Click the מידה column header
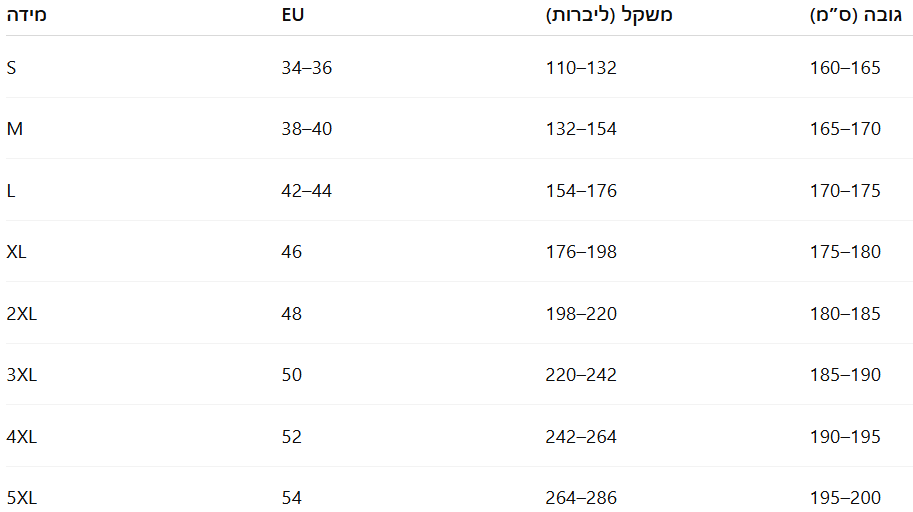Screen dimensions: 913x512 click(27, 16)
